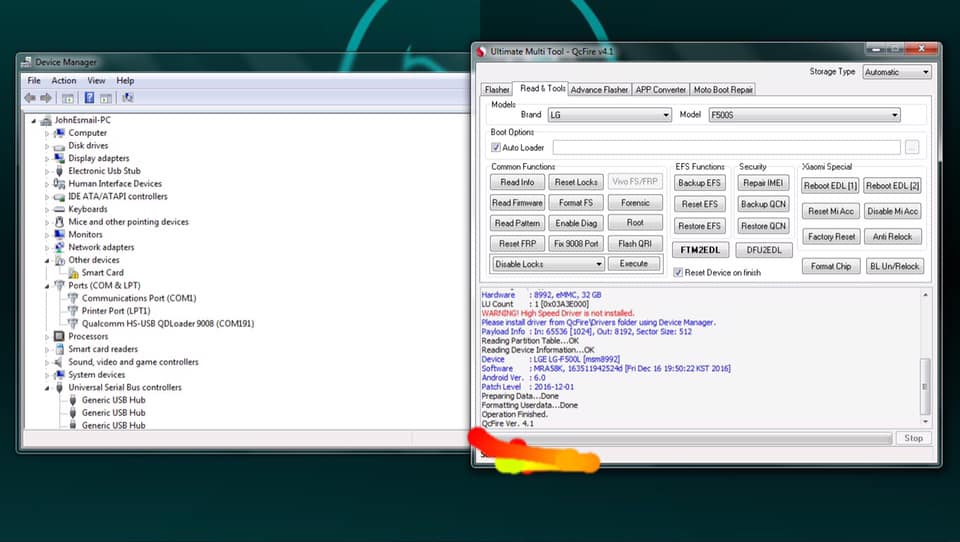Click the Back arrow in Device Manager toolbar
This screenshot has height=542, width=960.
click(29, 98)
